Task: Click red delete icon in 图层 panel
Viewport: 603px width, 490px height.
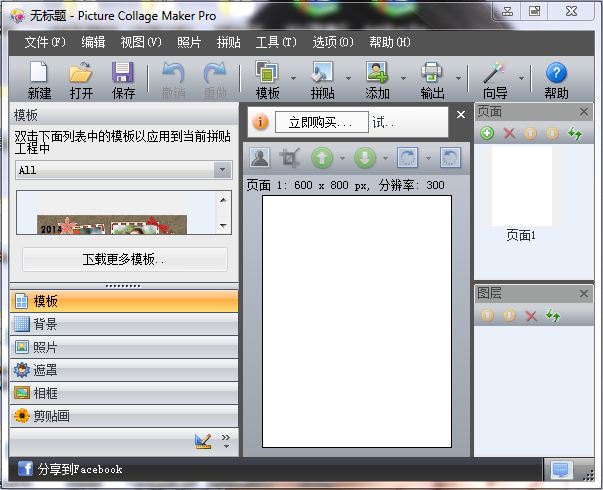Action: coord(531,316)
